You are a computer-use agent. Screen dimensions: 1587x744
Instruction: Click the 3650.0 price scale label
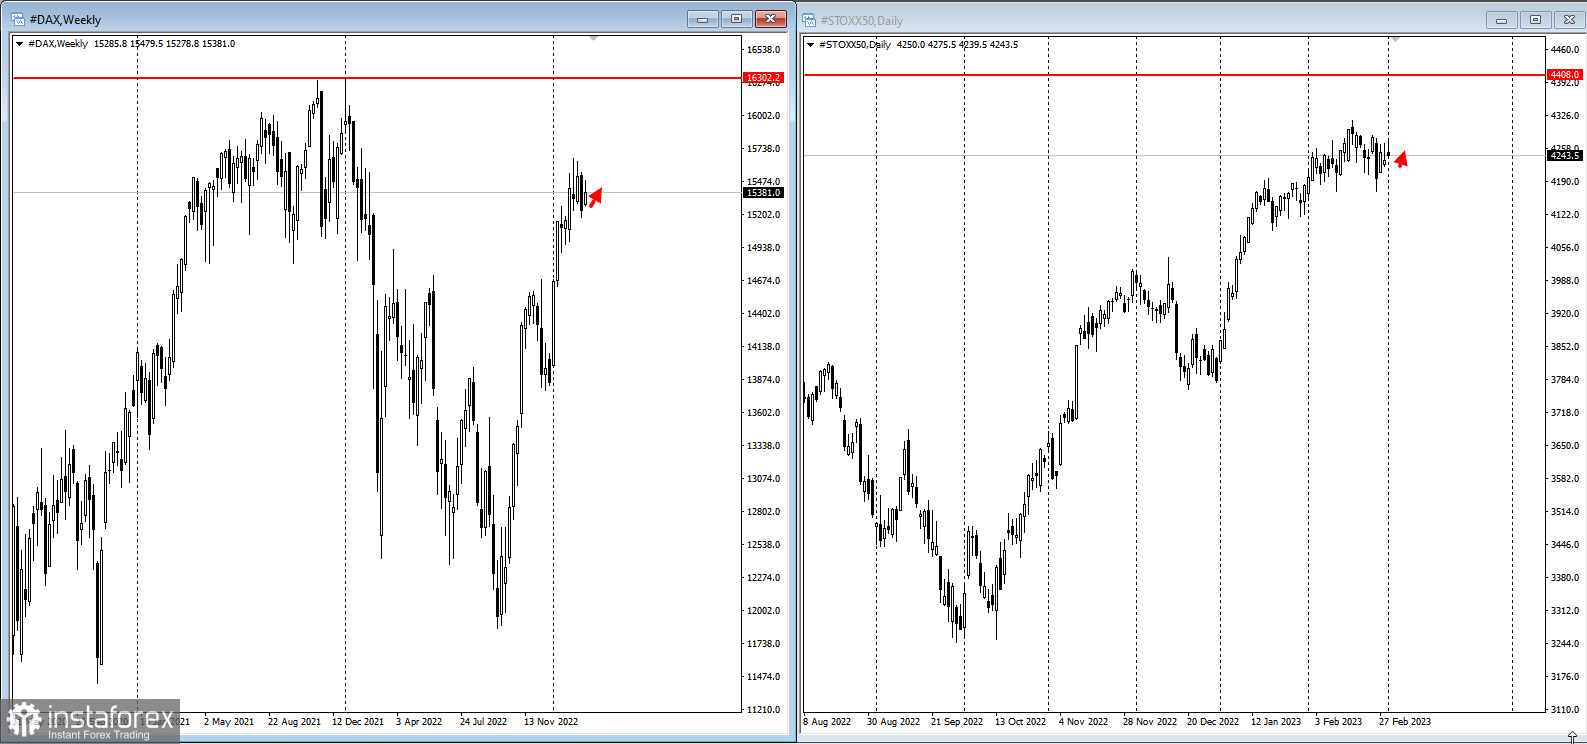(x=1564, y=446)
